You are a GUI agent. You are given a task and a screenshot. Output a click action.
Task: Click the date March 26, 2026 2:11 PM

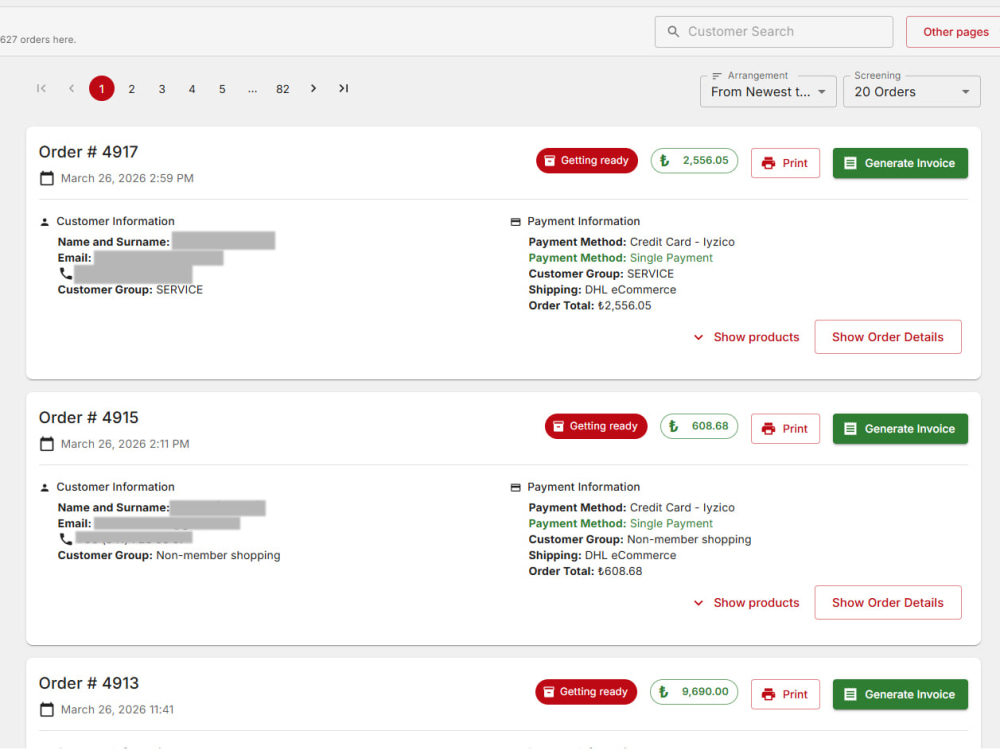click(x=125, y=444)
